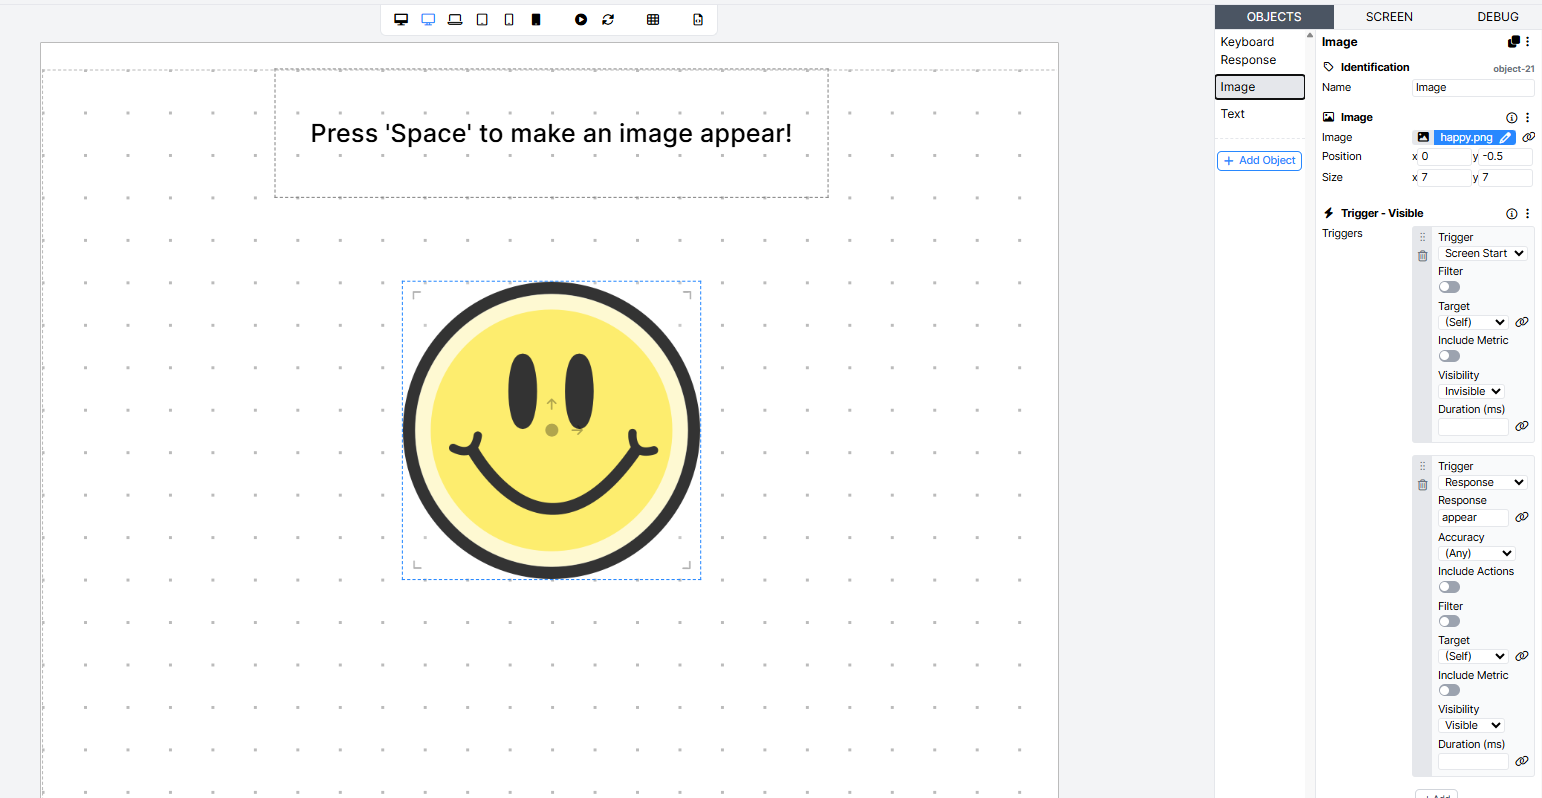Open the DEBUG tab
The image size is (1542, 798).
pos(1497,16)
